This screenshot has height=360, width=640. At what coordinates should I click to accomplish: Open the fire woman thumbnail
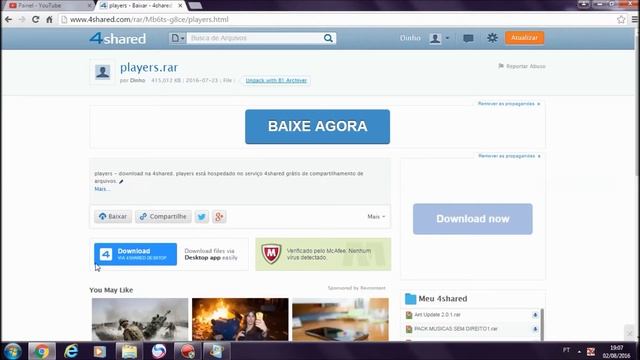(240, 319)
